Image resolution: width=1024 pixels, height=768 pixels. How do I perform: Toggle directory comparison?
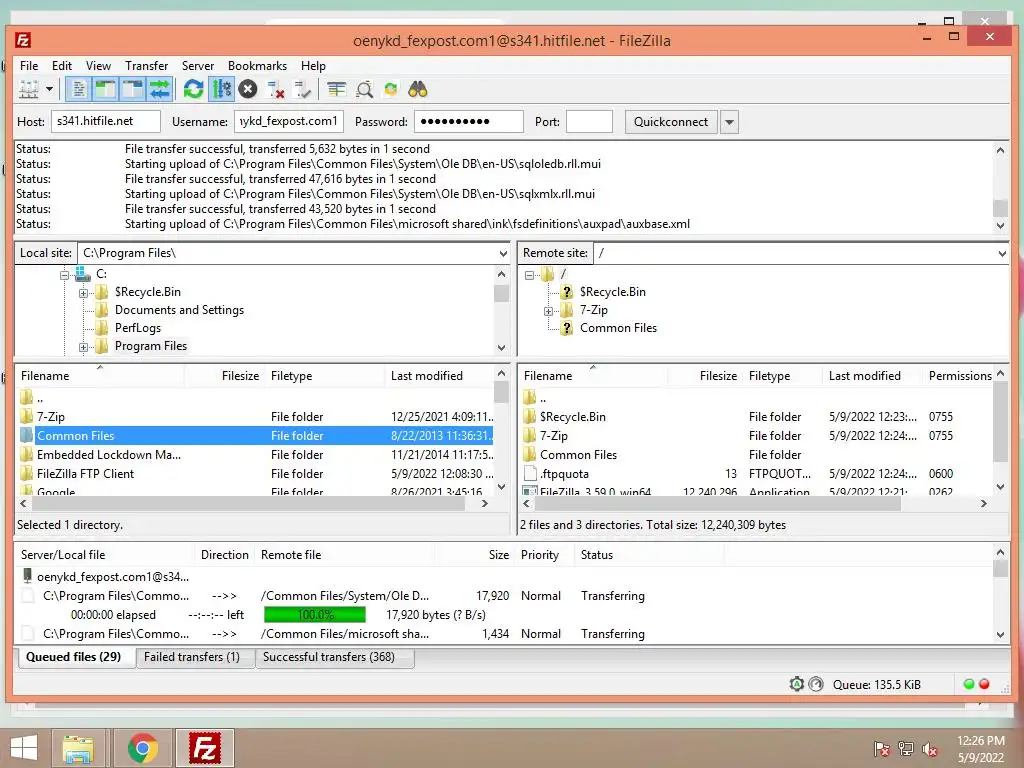coord(364,89)
